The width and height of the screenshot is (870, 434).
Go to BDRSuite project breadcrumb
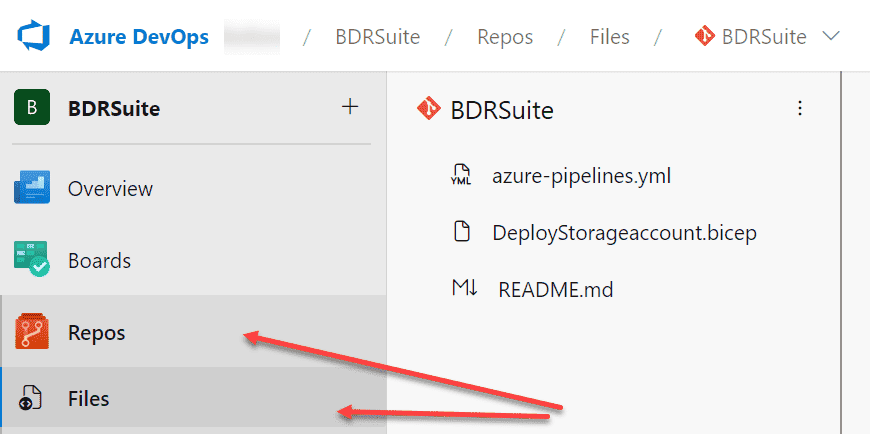click(x=377, y=37)
